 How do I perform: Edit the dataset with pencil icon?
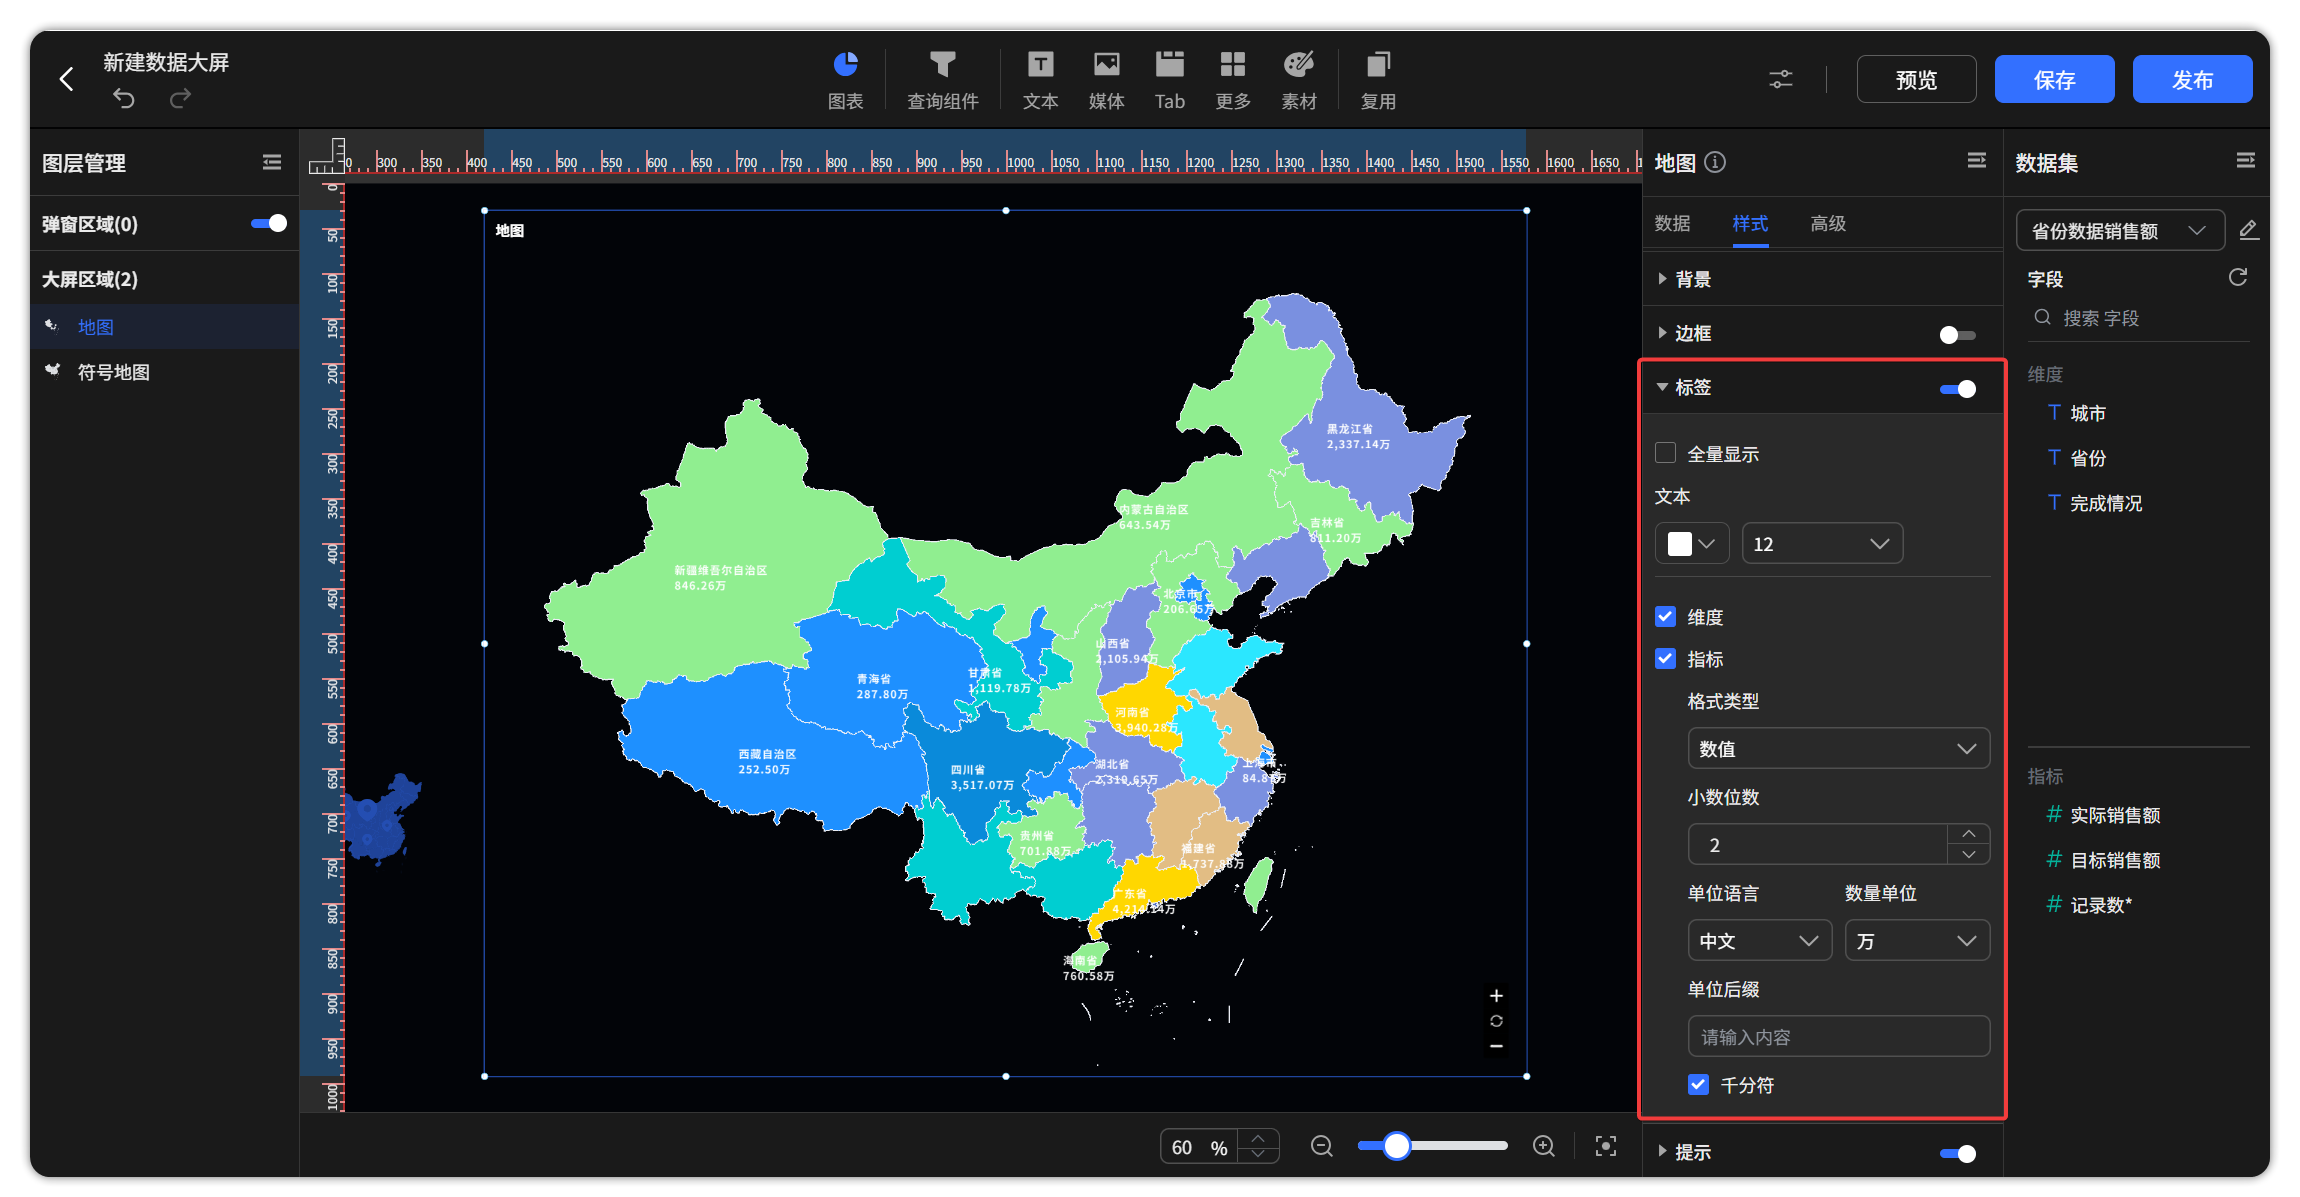click(x=2248, y=230)
